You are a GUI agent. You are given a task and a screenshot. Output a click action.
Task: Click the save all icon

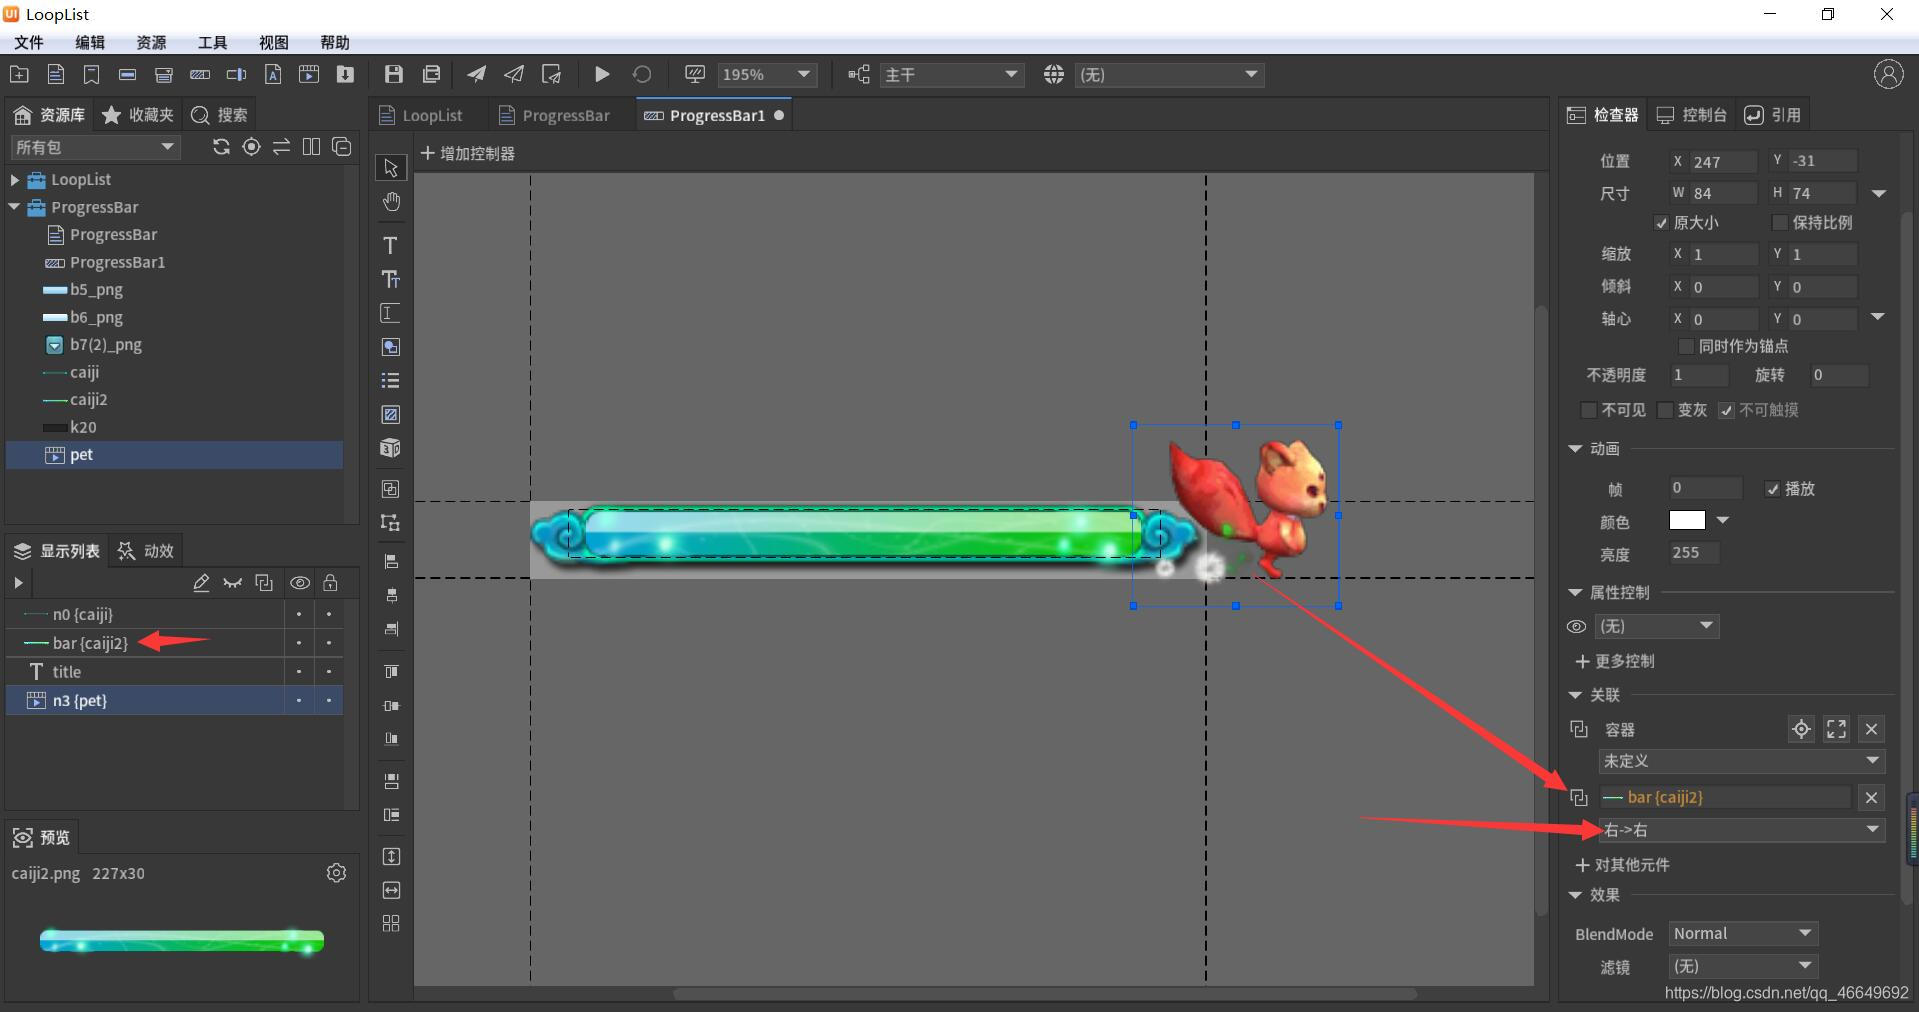point(431,75)
